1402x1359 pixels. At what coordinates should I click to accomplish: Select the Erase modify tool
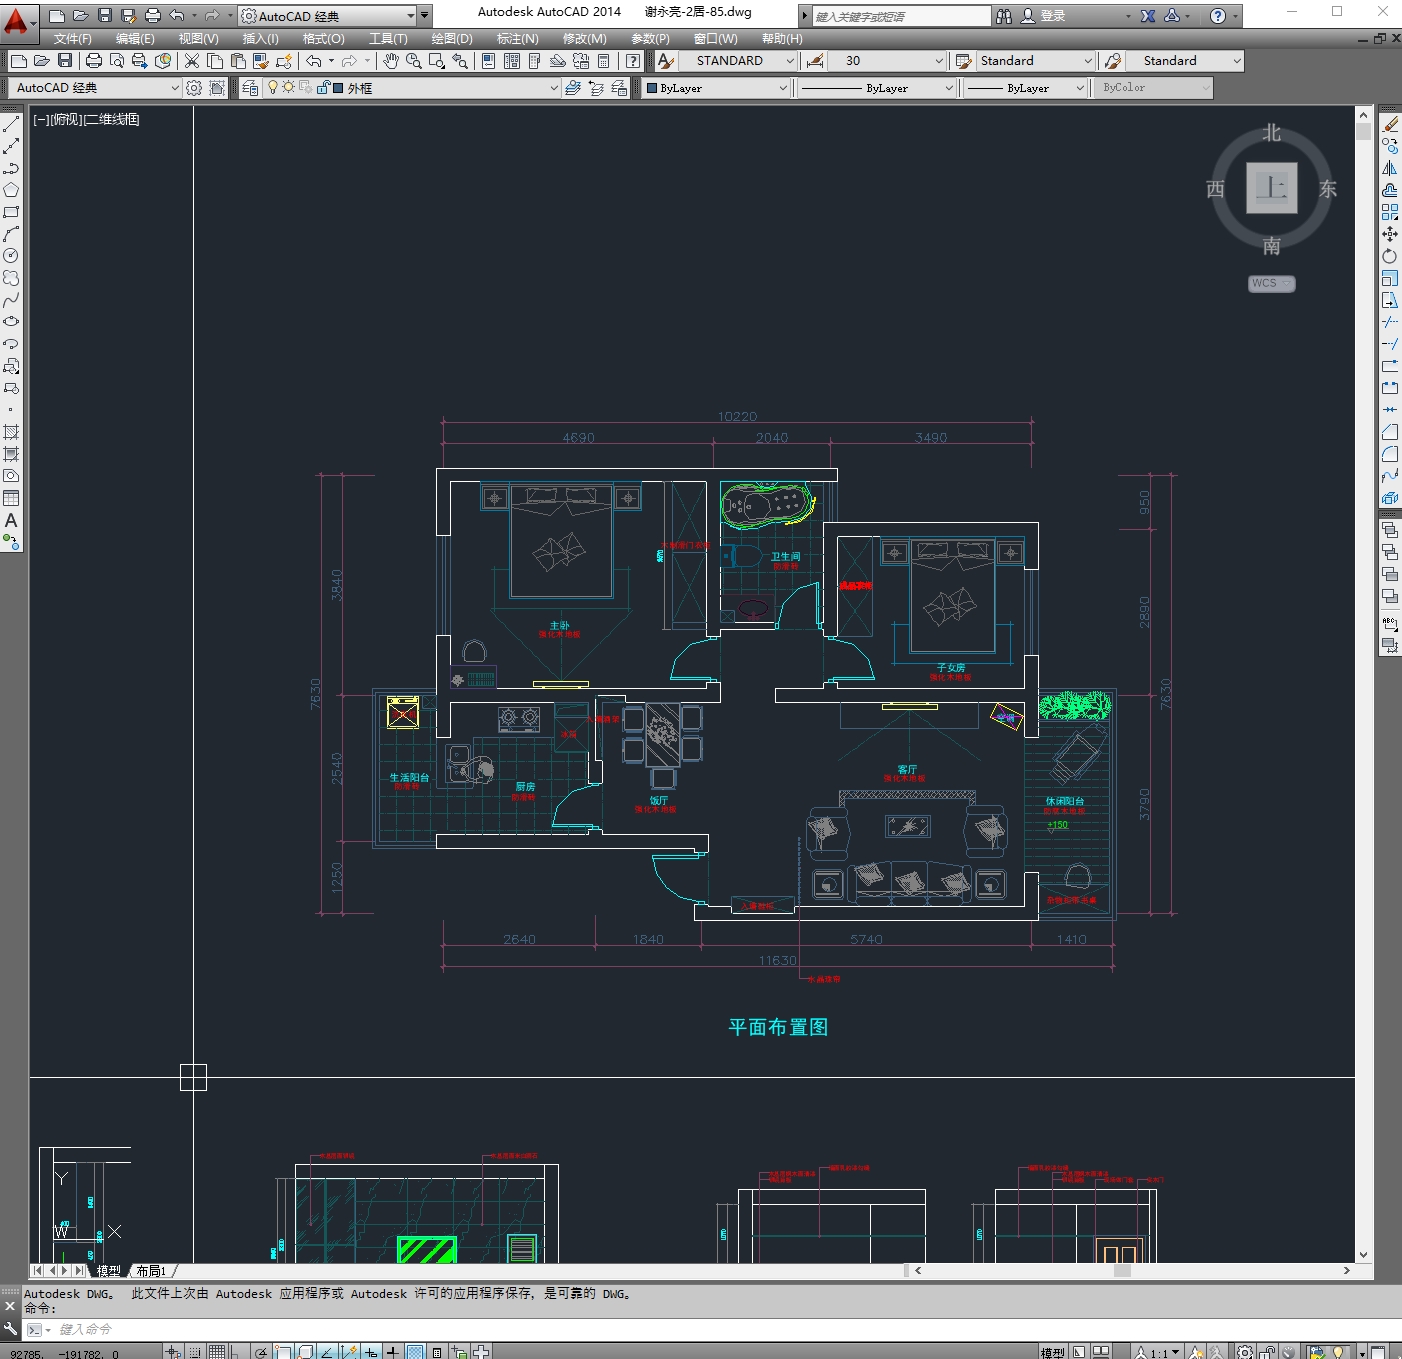[x=1390, y=124]
